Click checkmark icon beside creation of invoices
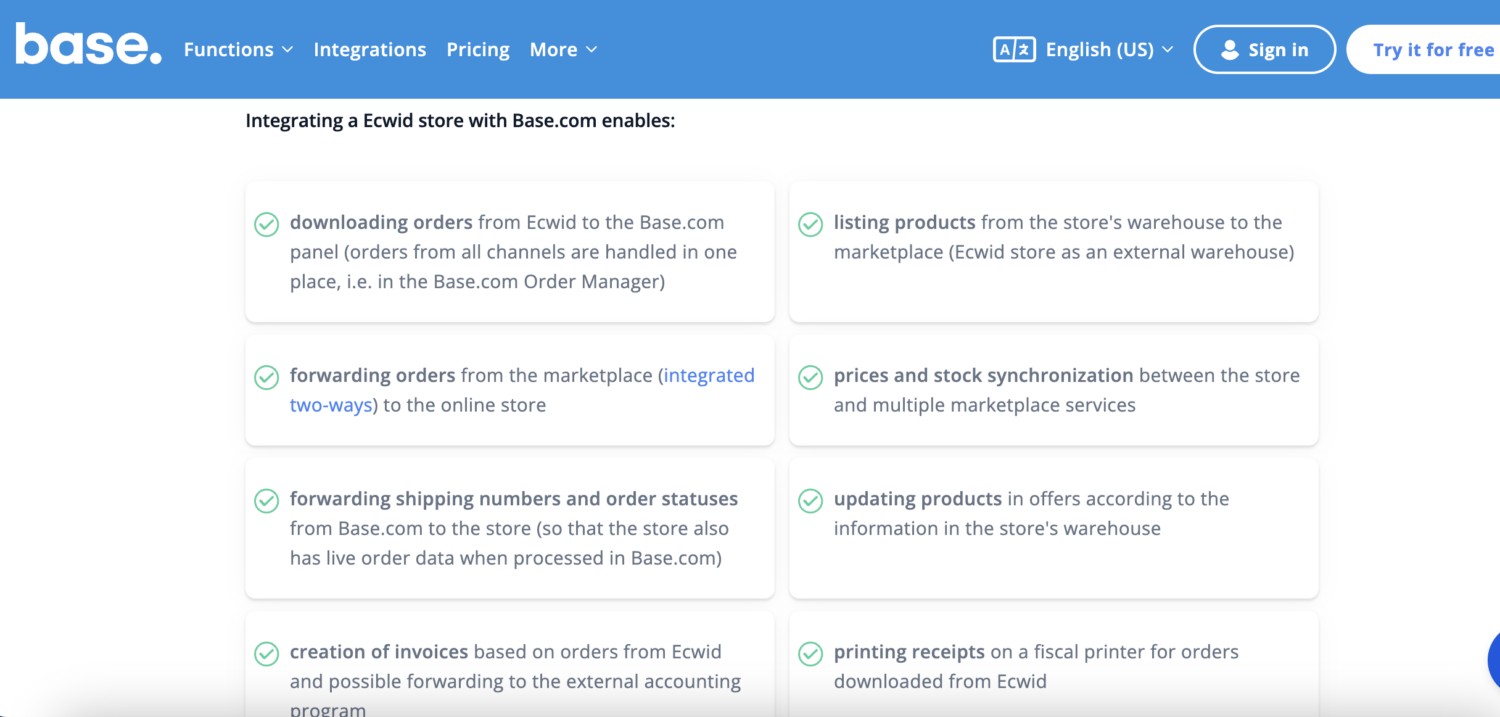This screenshot has height=717, width=1500. pos(266,653)
